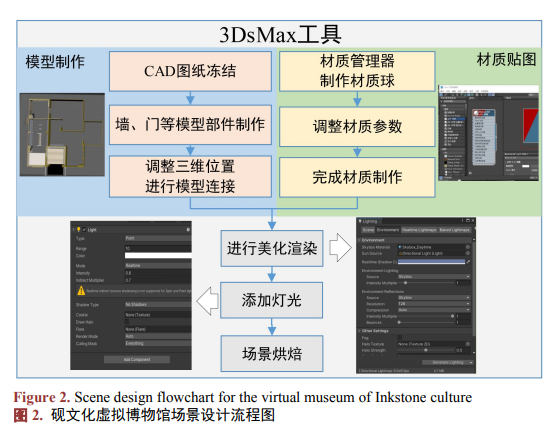This screenshot has height=431, width=559.
Task: Open the Halo Texture object picker circle
Action: pyautogui.click(x=468, y=344)
